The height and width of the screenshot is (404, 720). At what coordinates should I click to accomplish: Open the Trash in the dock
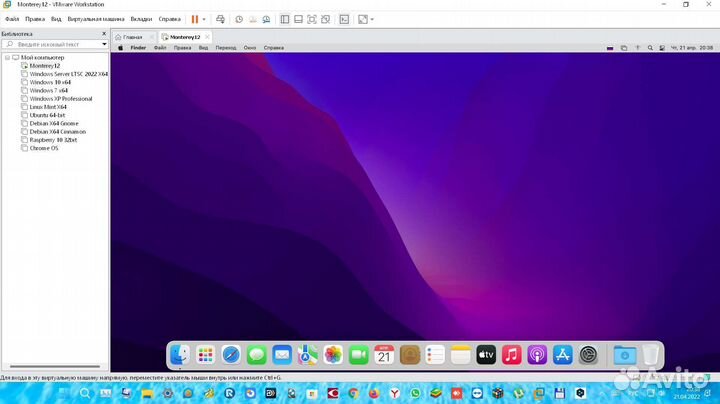pos(650,355)
